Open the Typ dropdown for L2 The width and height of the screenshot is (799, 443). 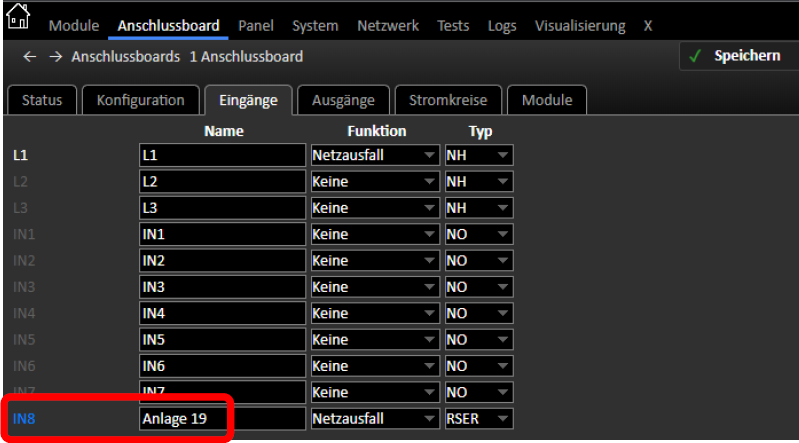pyautogui.click(x=478, y=182)
